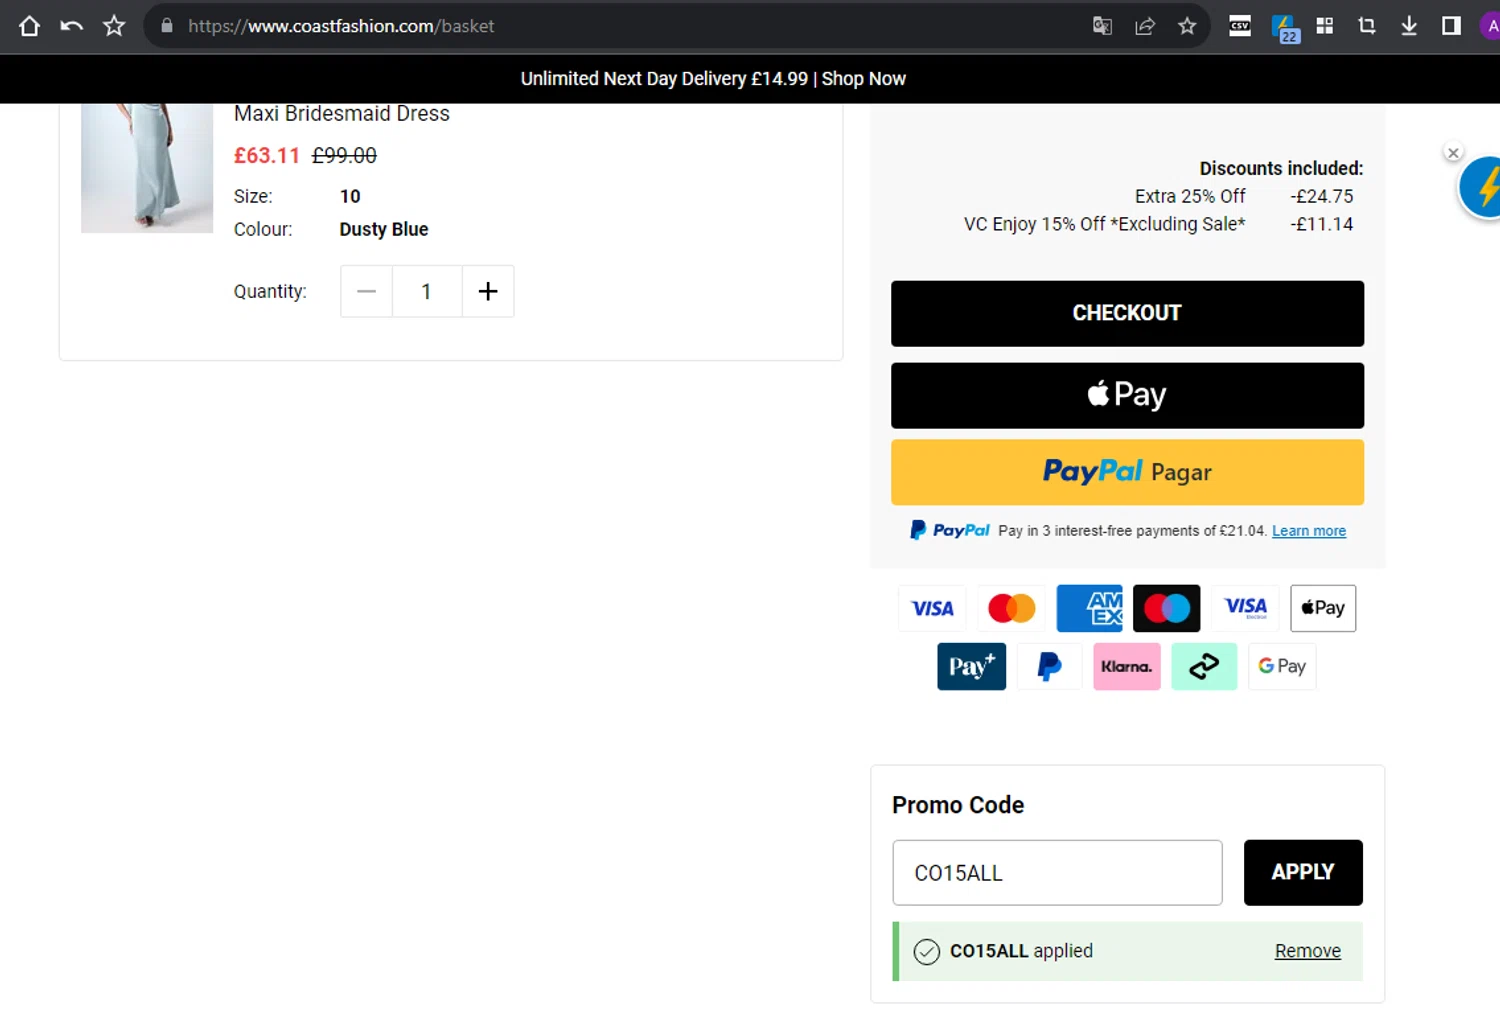
Task: Click the £63.11 sale price
Action: click(x=267, y=156)
